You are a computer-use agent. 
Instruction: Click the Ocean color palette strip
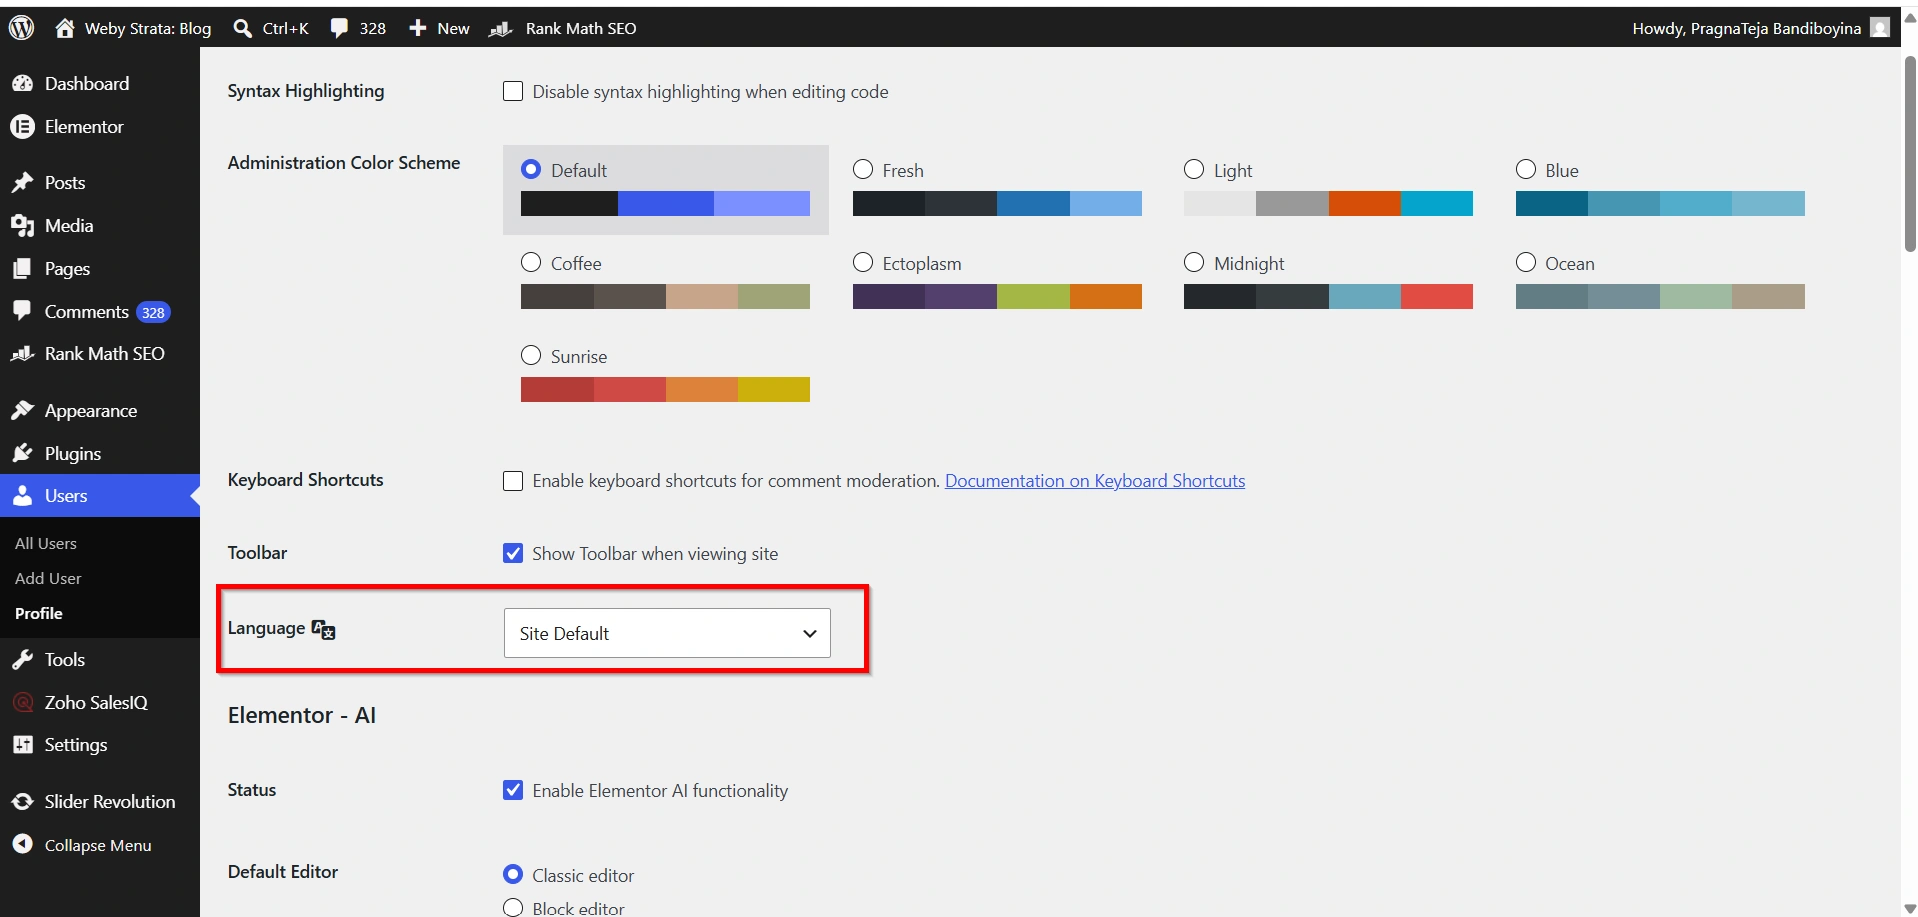[x=1660, y=297]
